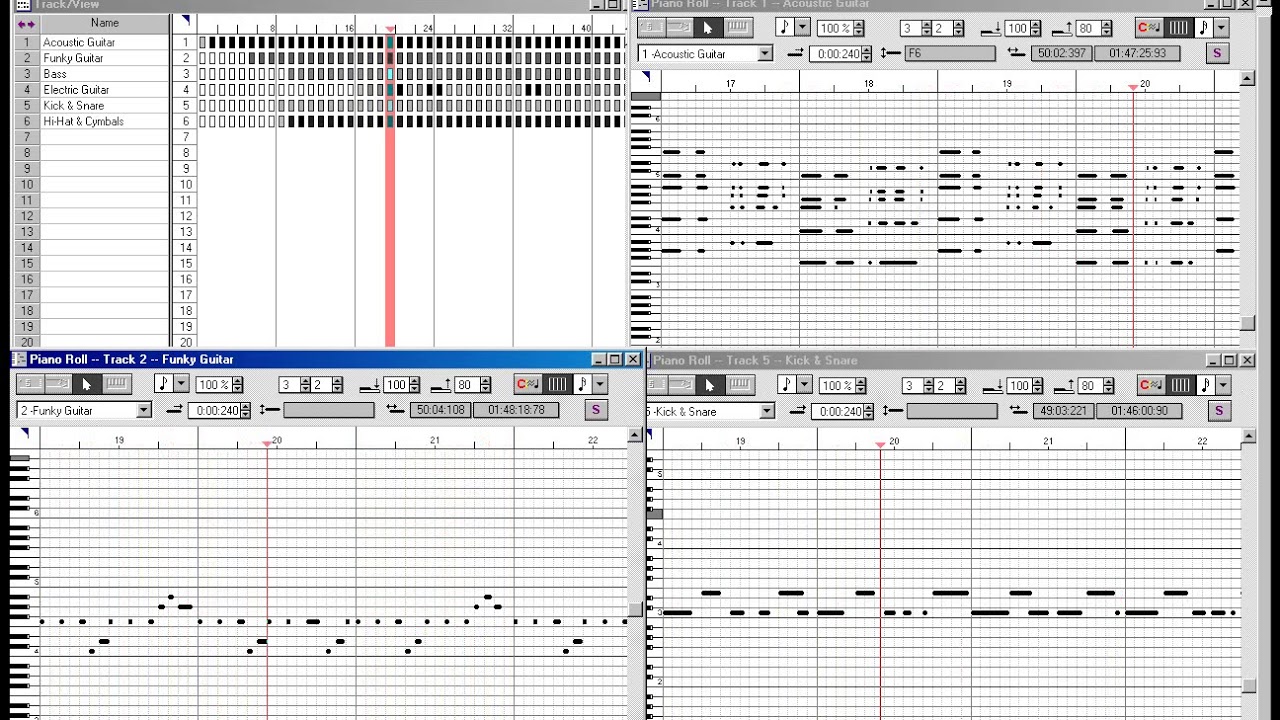This screenshot has height=720, width=1280.
Task: Click scroll-up arrow of Funky Guitar vertical scrollbar
Action: point(635,435)
